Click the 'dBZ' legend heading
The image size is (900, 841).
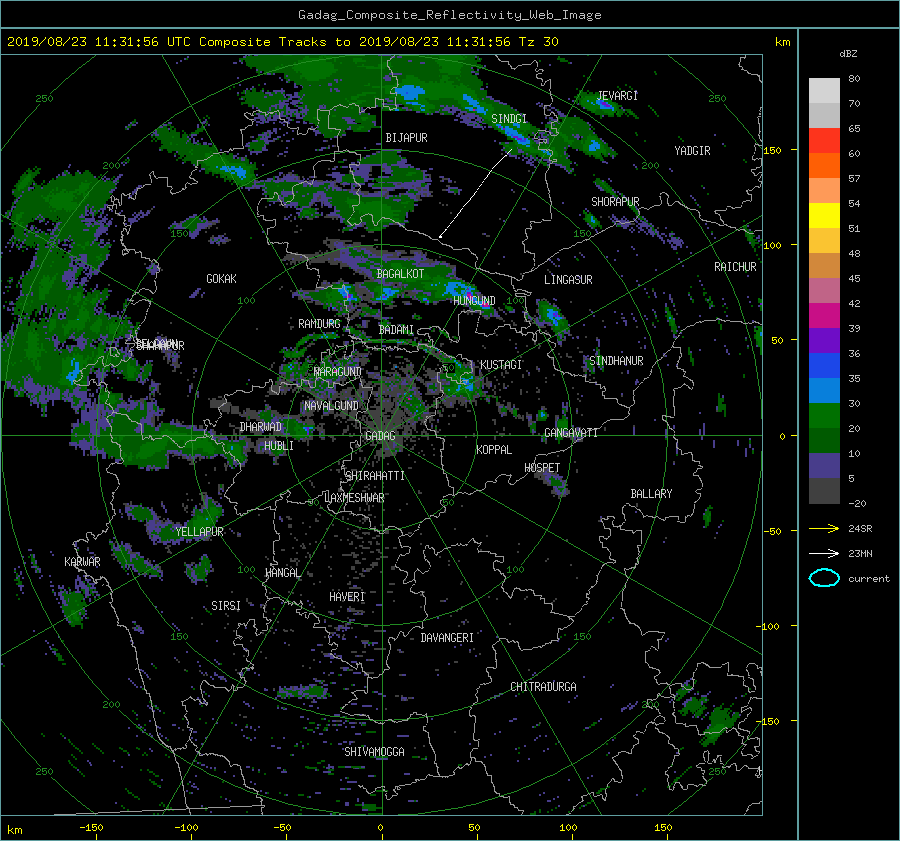pyautogui.click(x=848, y=53)
